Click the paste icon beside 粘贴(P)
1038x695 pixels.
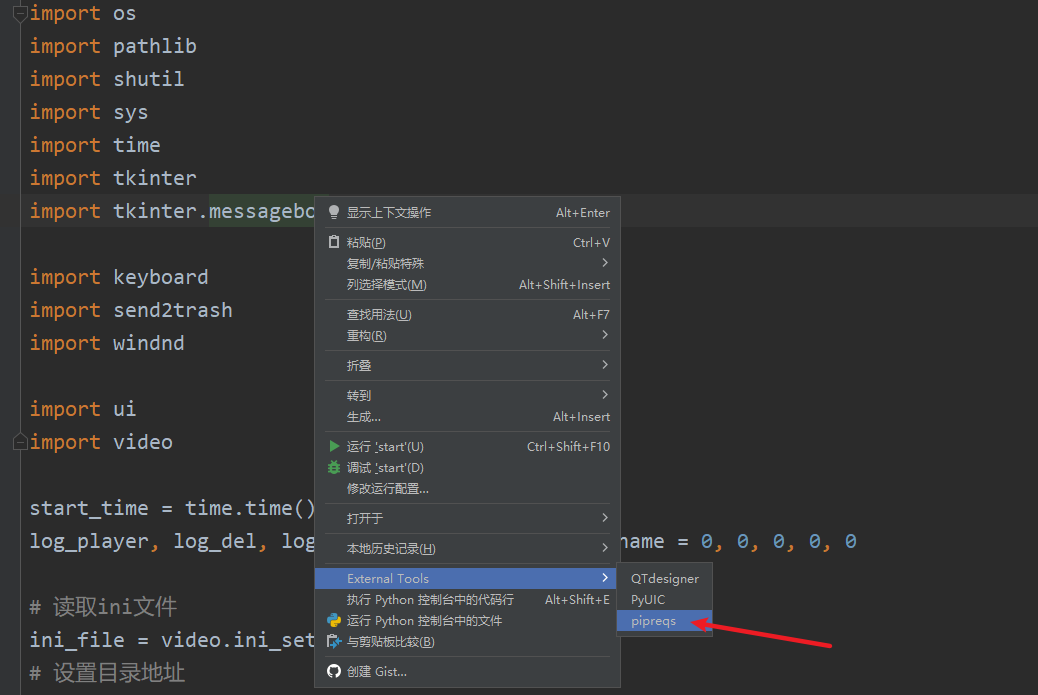pyautogui.click(x=333, y=242)
